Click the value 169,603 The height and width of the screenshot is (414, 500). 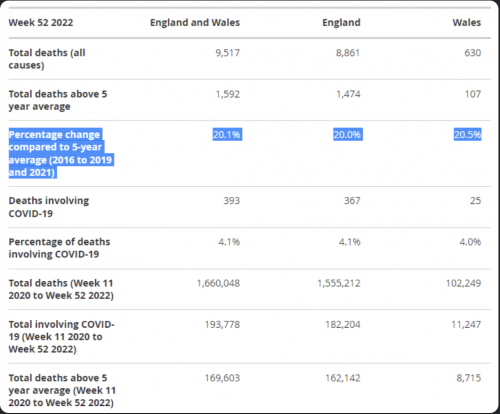click(222, 378)
